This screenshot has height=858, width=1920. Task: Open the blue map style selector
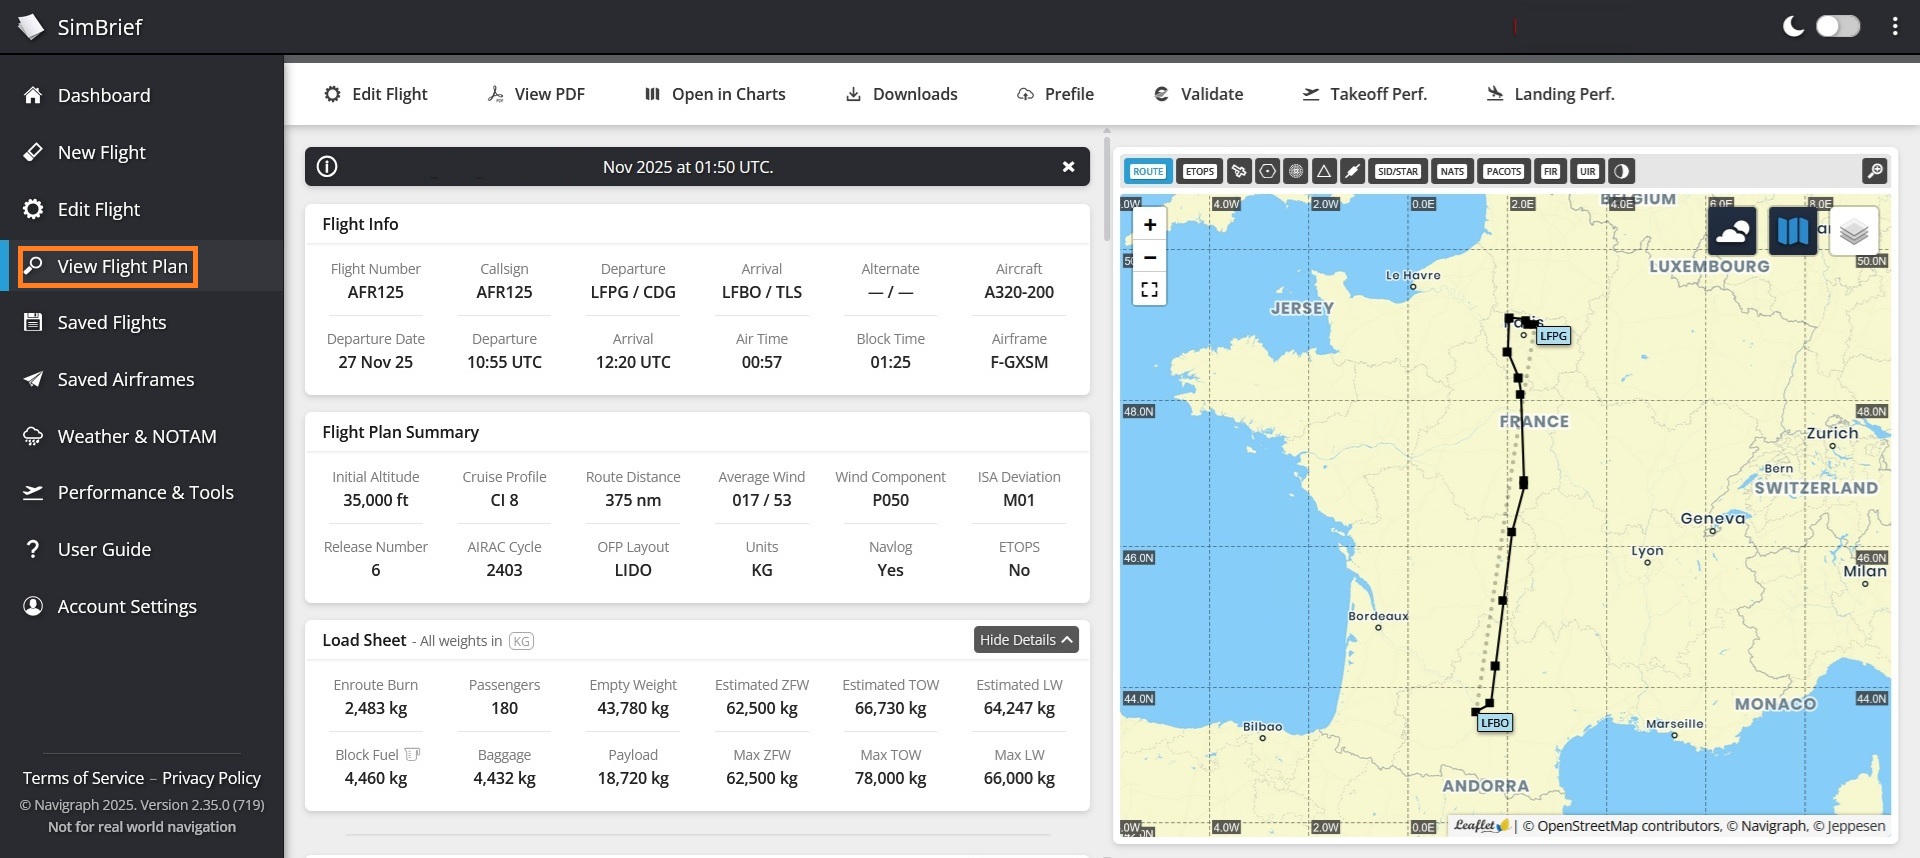coord(1792,231)
